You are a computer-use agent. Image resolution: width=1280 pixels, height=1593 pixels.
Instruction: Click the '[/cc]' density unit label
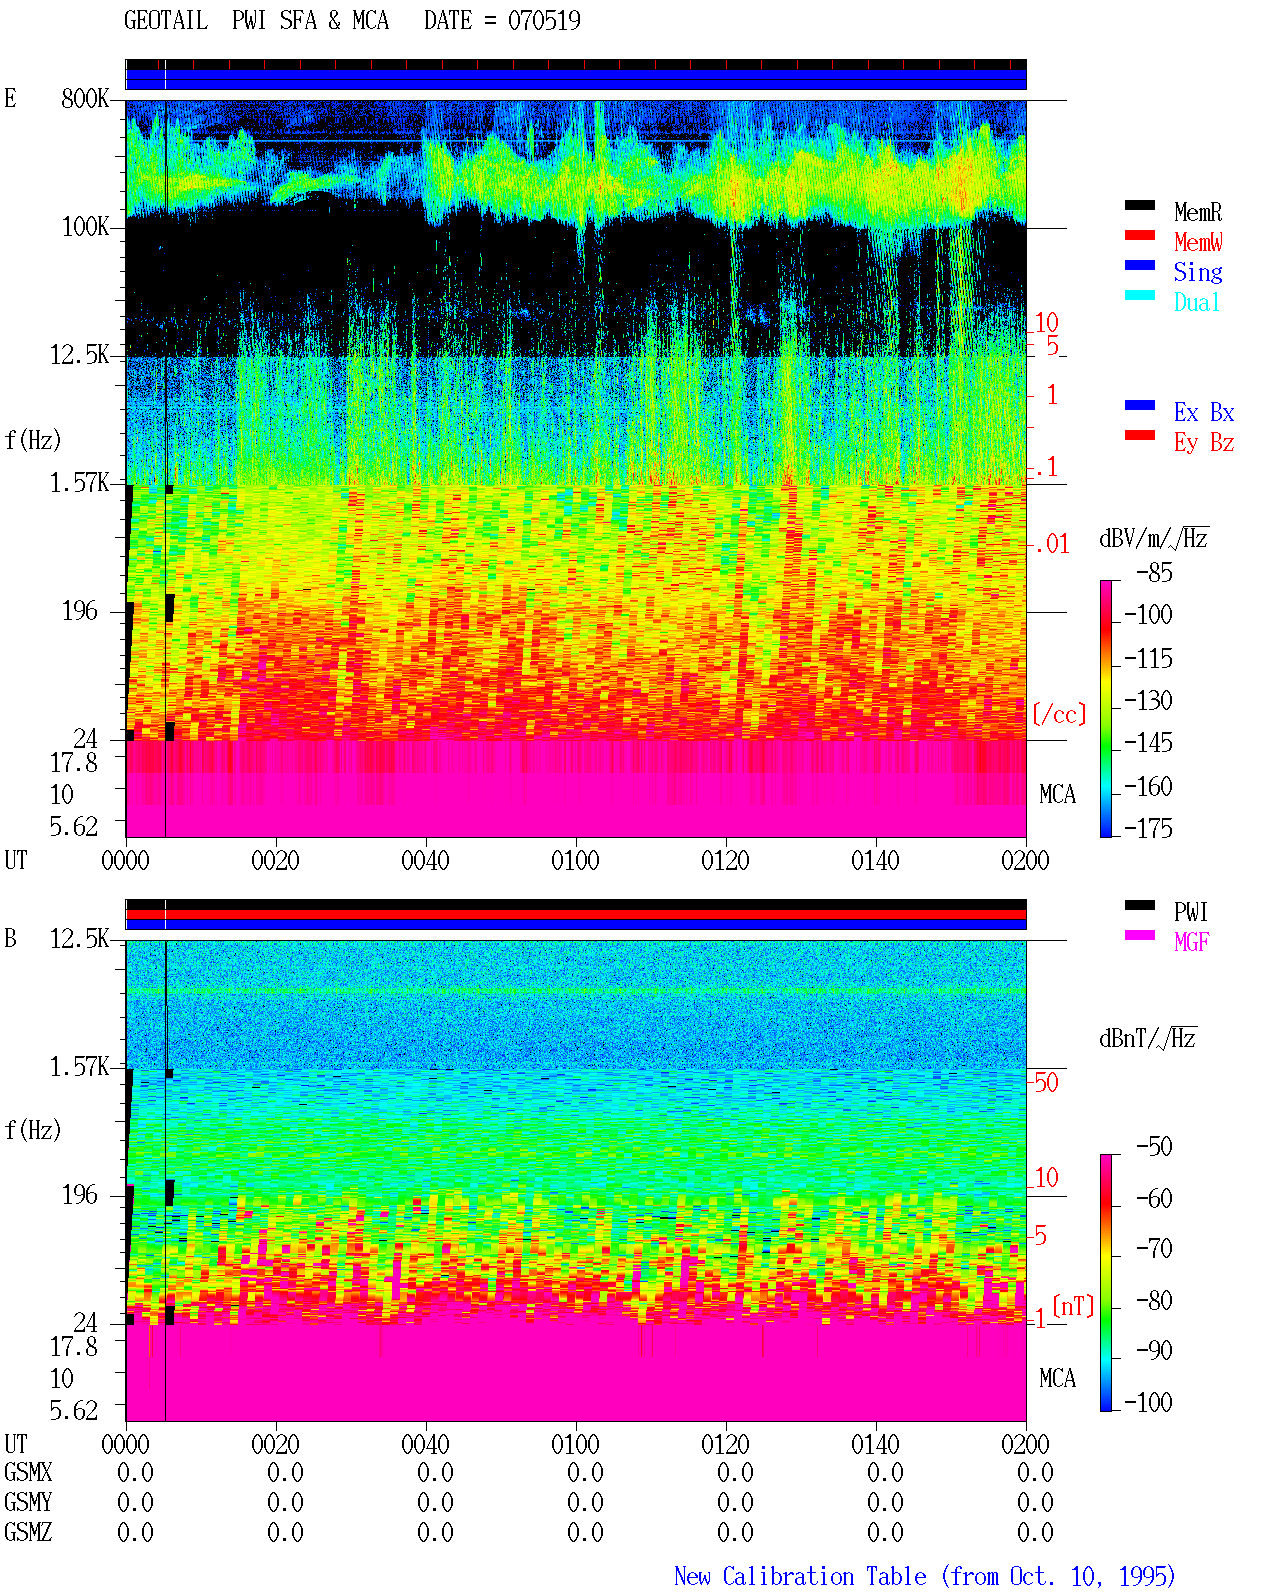1059,714
